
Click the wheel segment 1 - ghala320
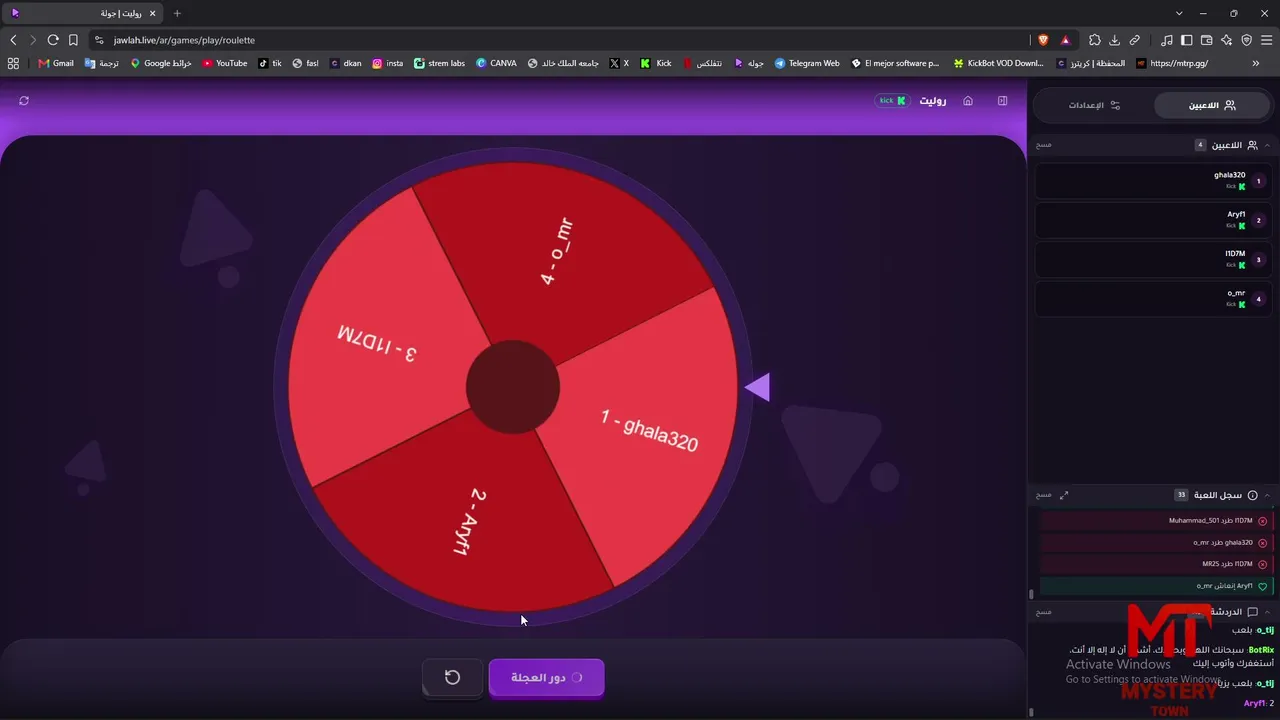point(650,430)
